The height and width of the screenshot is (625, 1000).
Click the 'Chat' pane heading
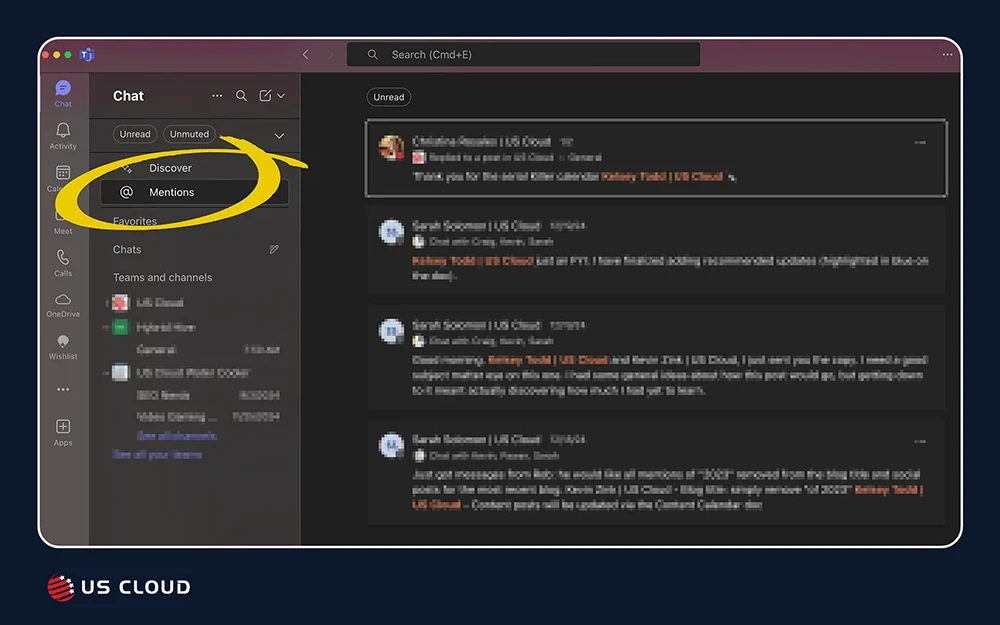click(x=128, y=96)
